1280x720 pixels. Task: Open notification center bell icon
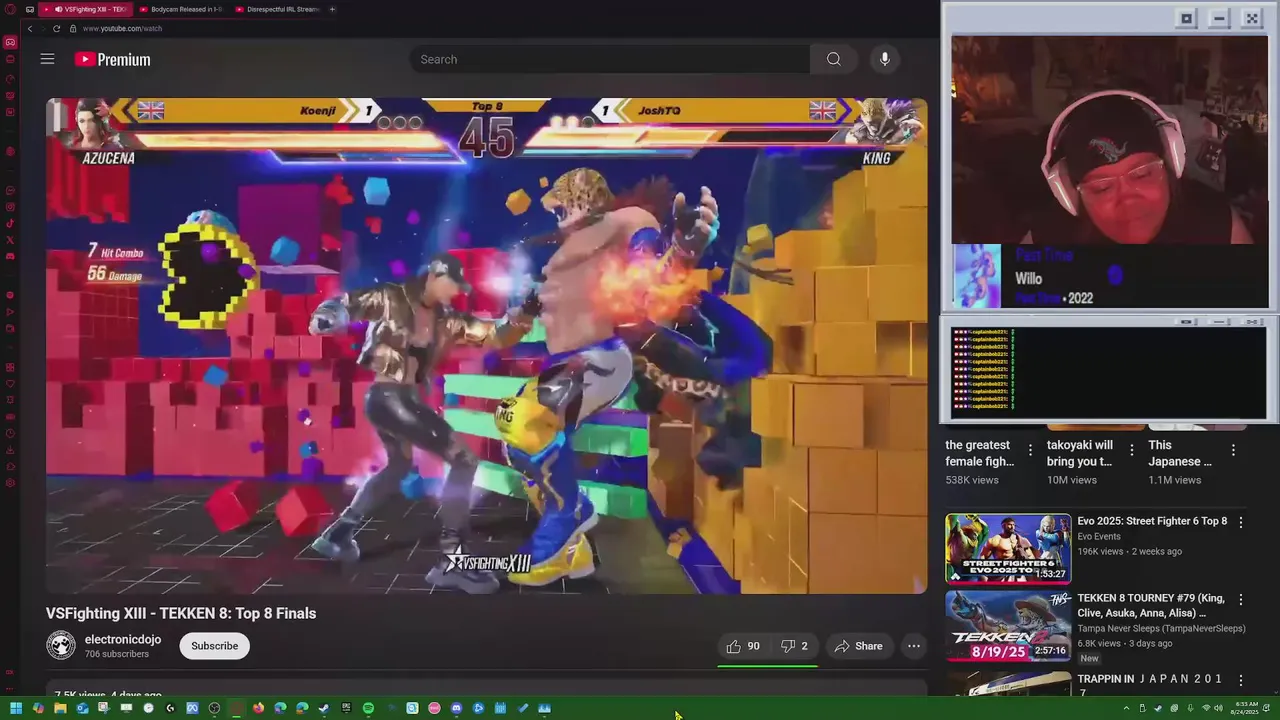[x=1266, y=708]
